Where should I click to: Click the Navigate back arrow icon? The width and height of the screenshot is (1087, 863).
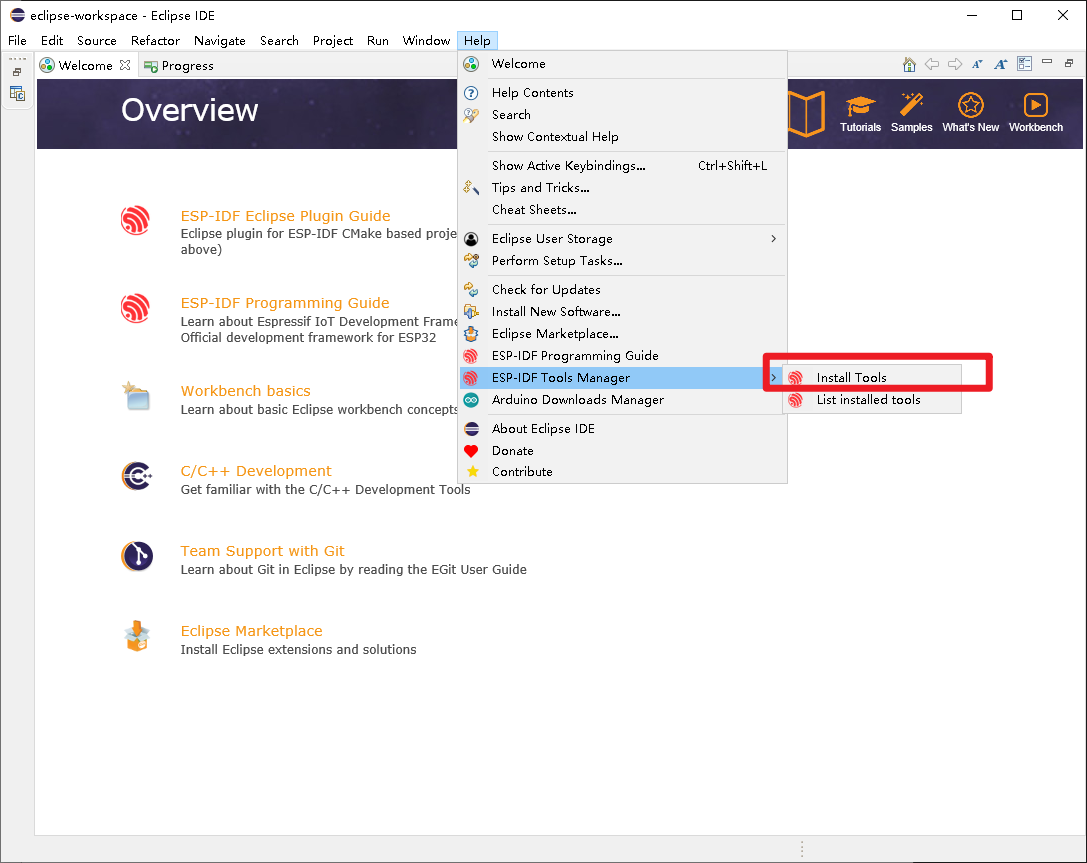[x=932, y=64]
